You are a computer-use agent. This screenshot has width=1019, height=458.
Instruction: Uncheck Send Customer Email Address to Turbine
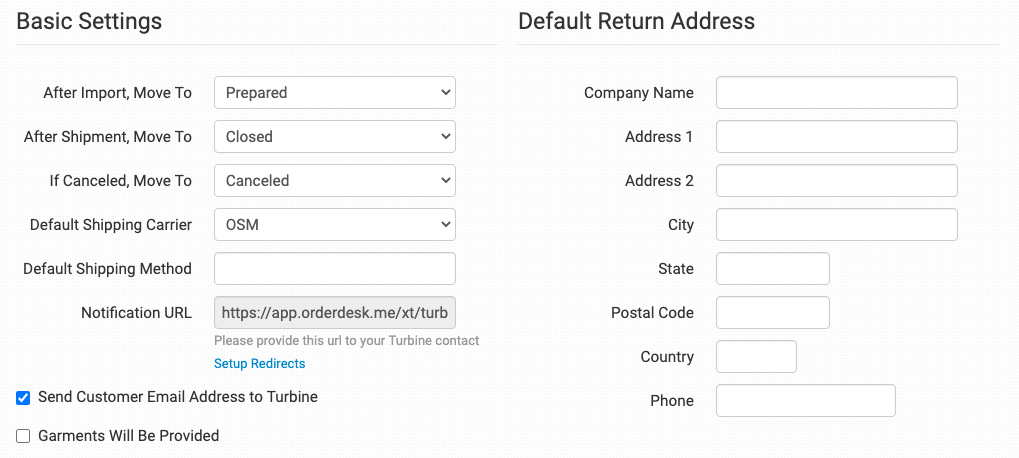tap(23, 398)
